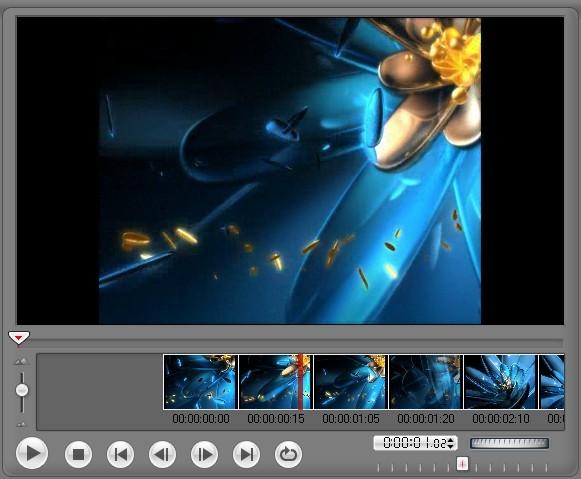The image size is (581, 479).
Task: Select the thumbnail at 00:00:02:10
Action: pyautogui.click(x=501, y=382)
